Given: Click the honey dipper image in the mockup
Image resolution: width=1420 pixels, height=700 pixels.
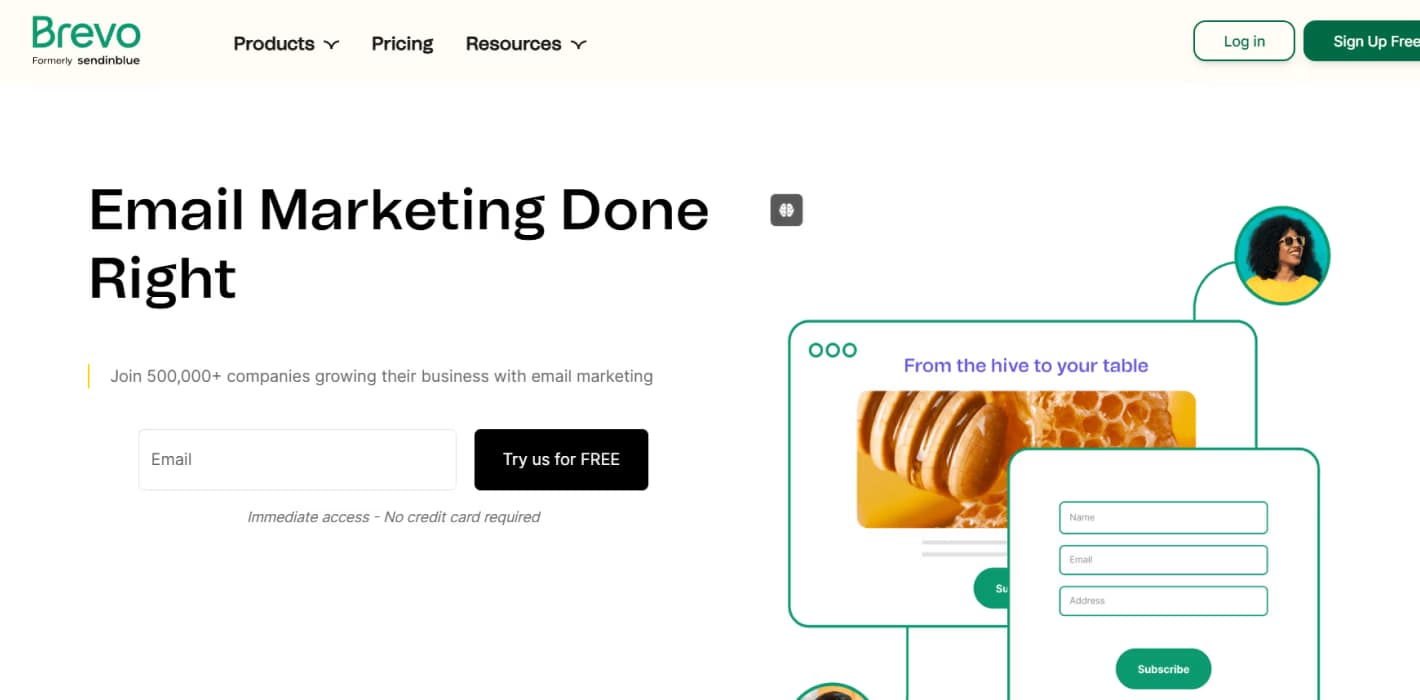Looking at the screenshot, I should pos(950,460).
